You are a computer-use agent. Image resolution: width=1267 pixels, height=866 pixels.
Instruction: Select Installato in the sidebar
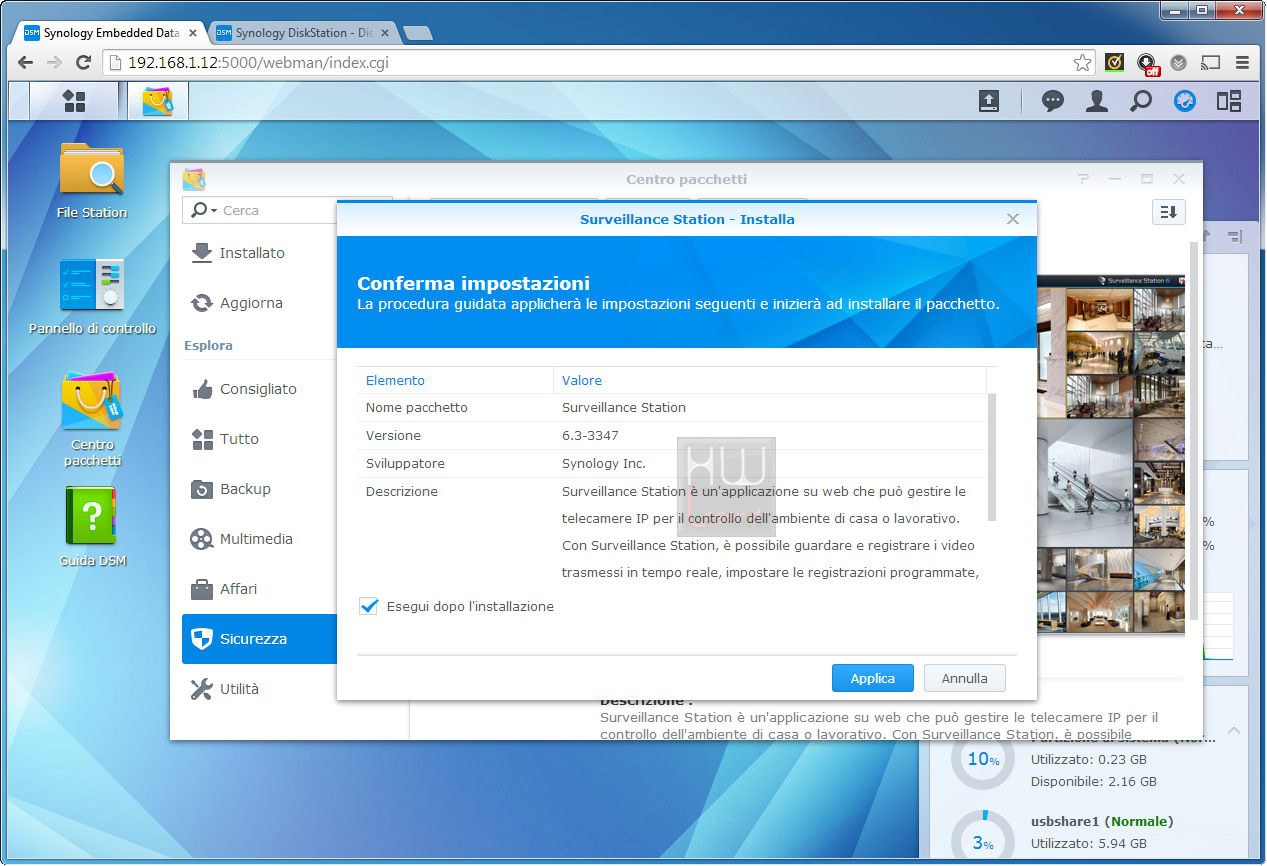(x=258, y=253)
